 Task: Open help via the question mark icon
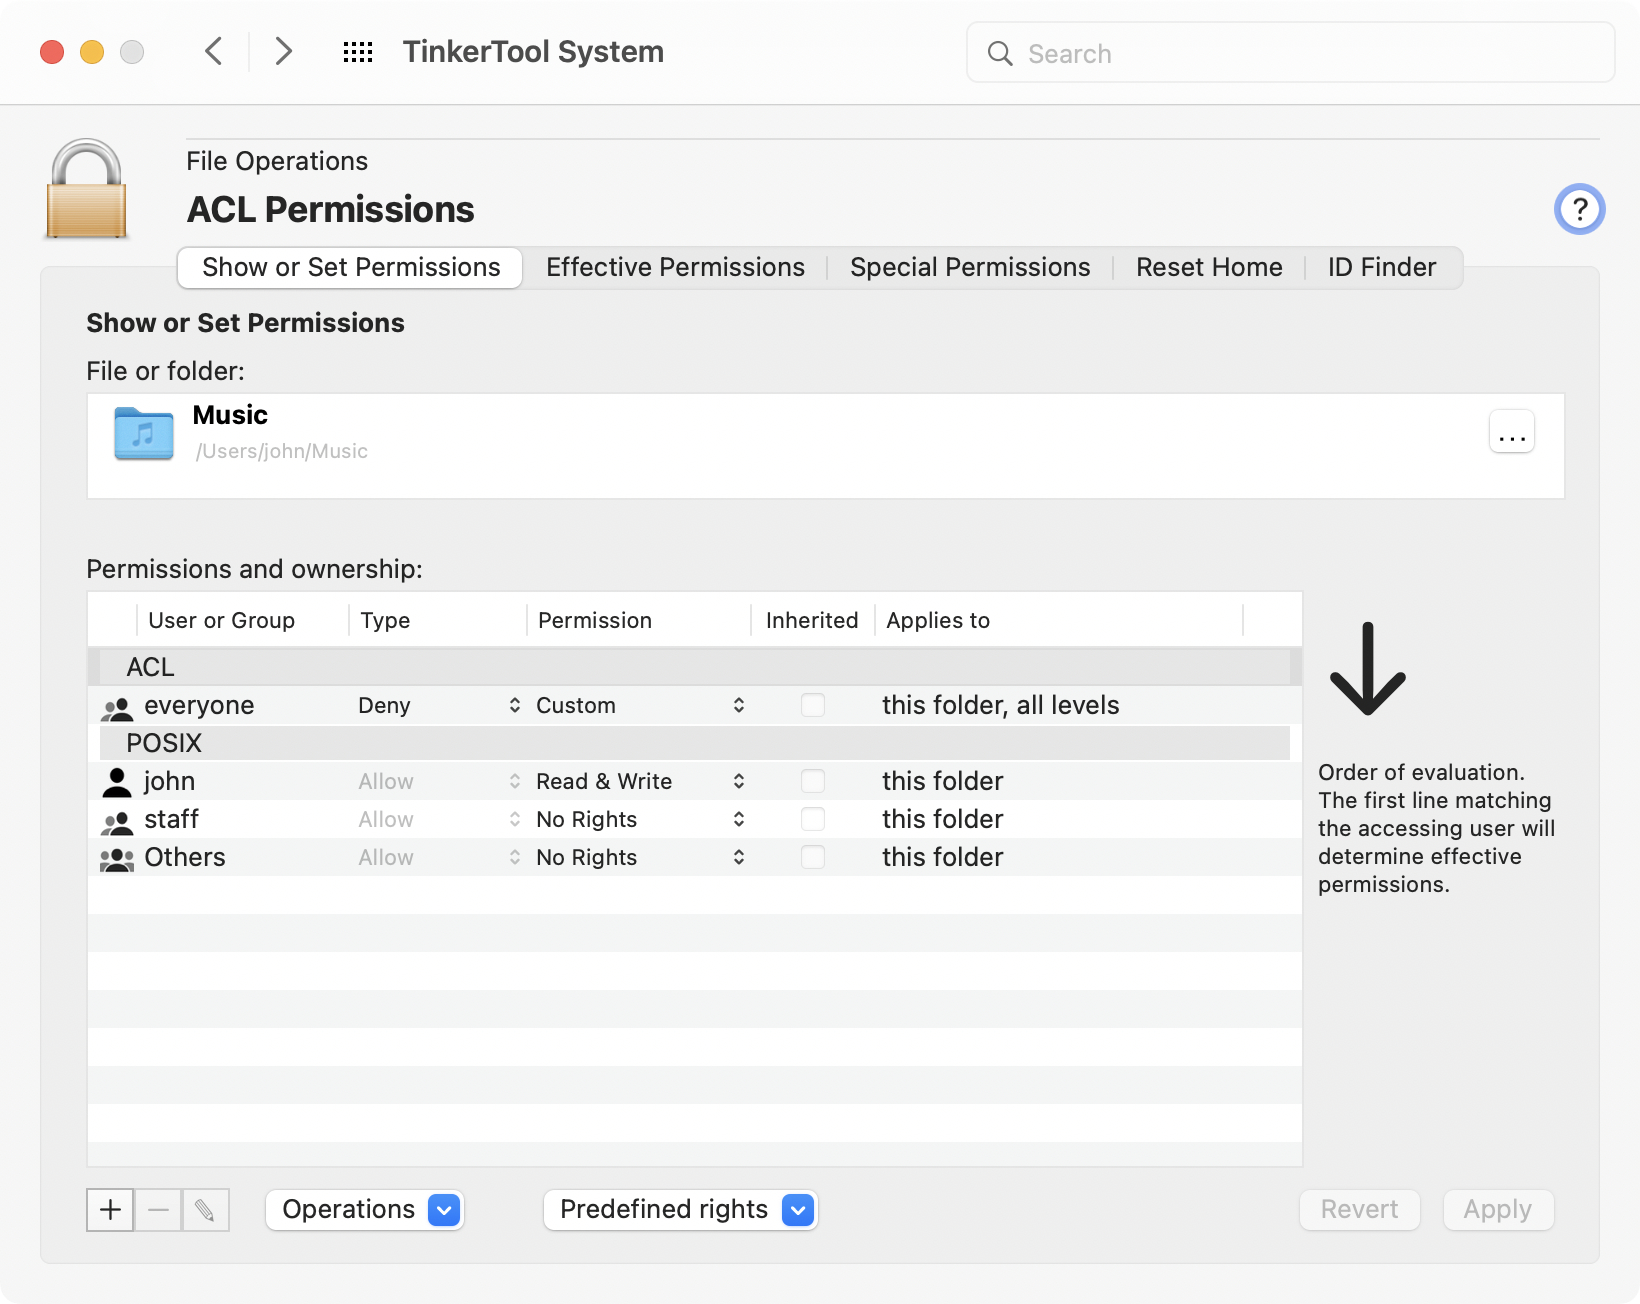(1579, 209)
